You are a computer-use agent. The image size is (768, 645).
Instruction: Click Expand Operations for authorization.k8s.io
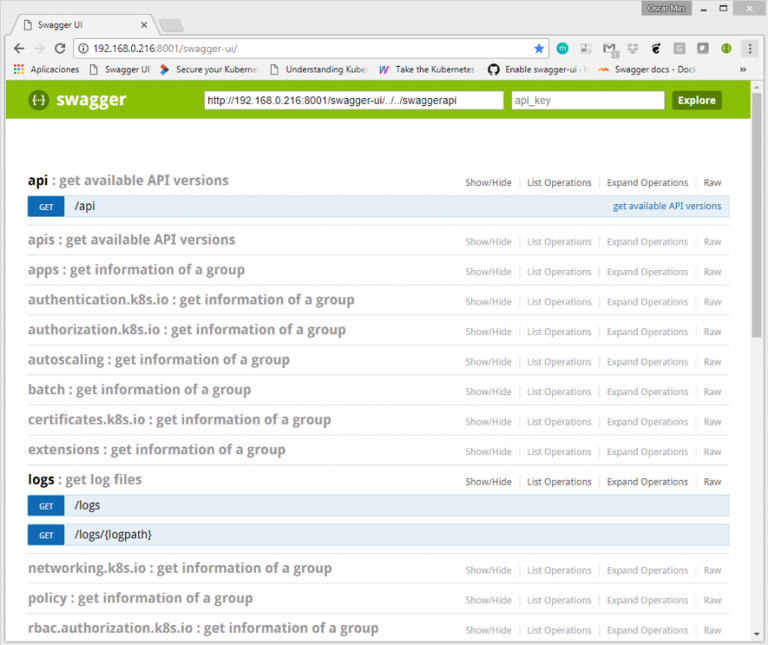(x=647, y=332)
